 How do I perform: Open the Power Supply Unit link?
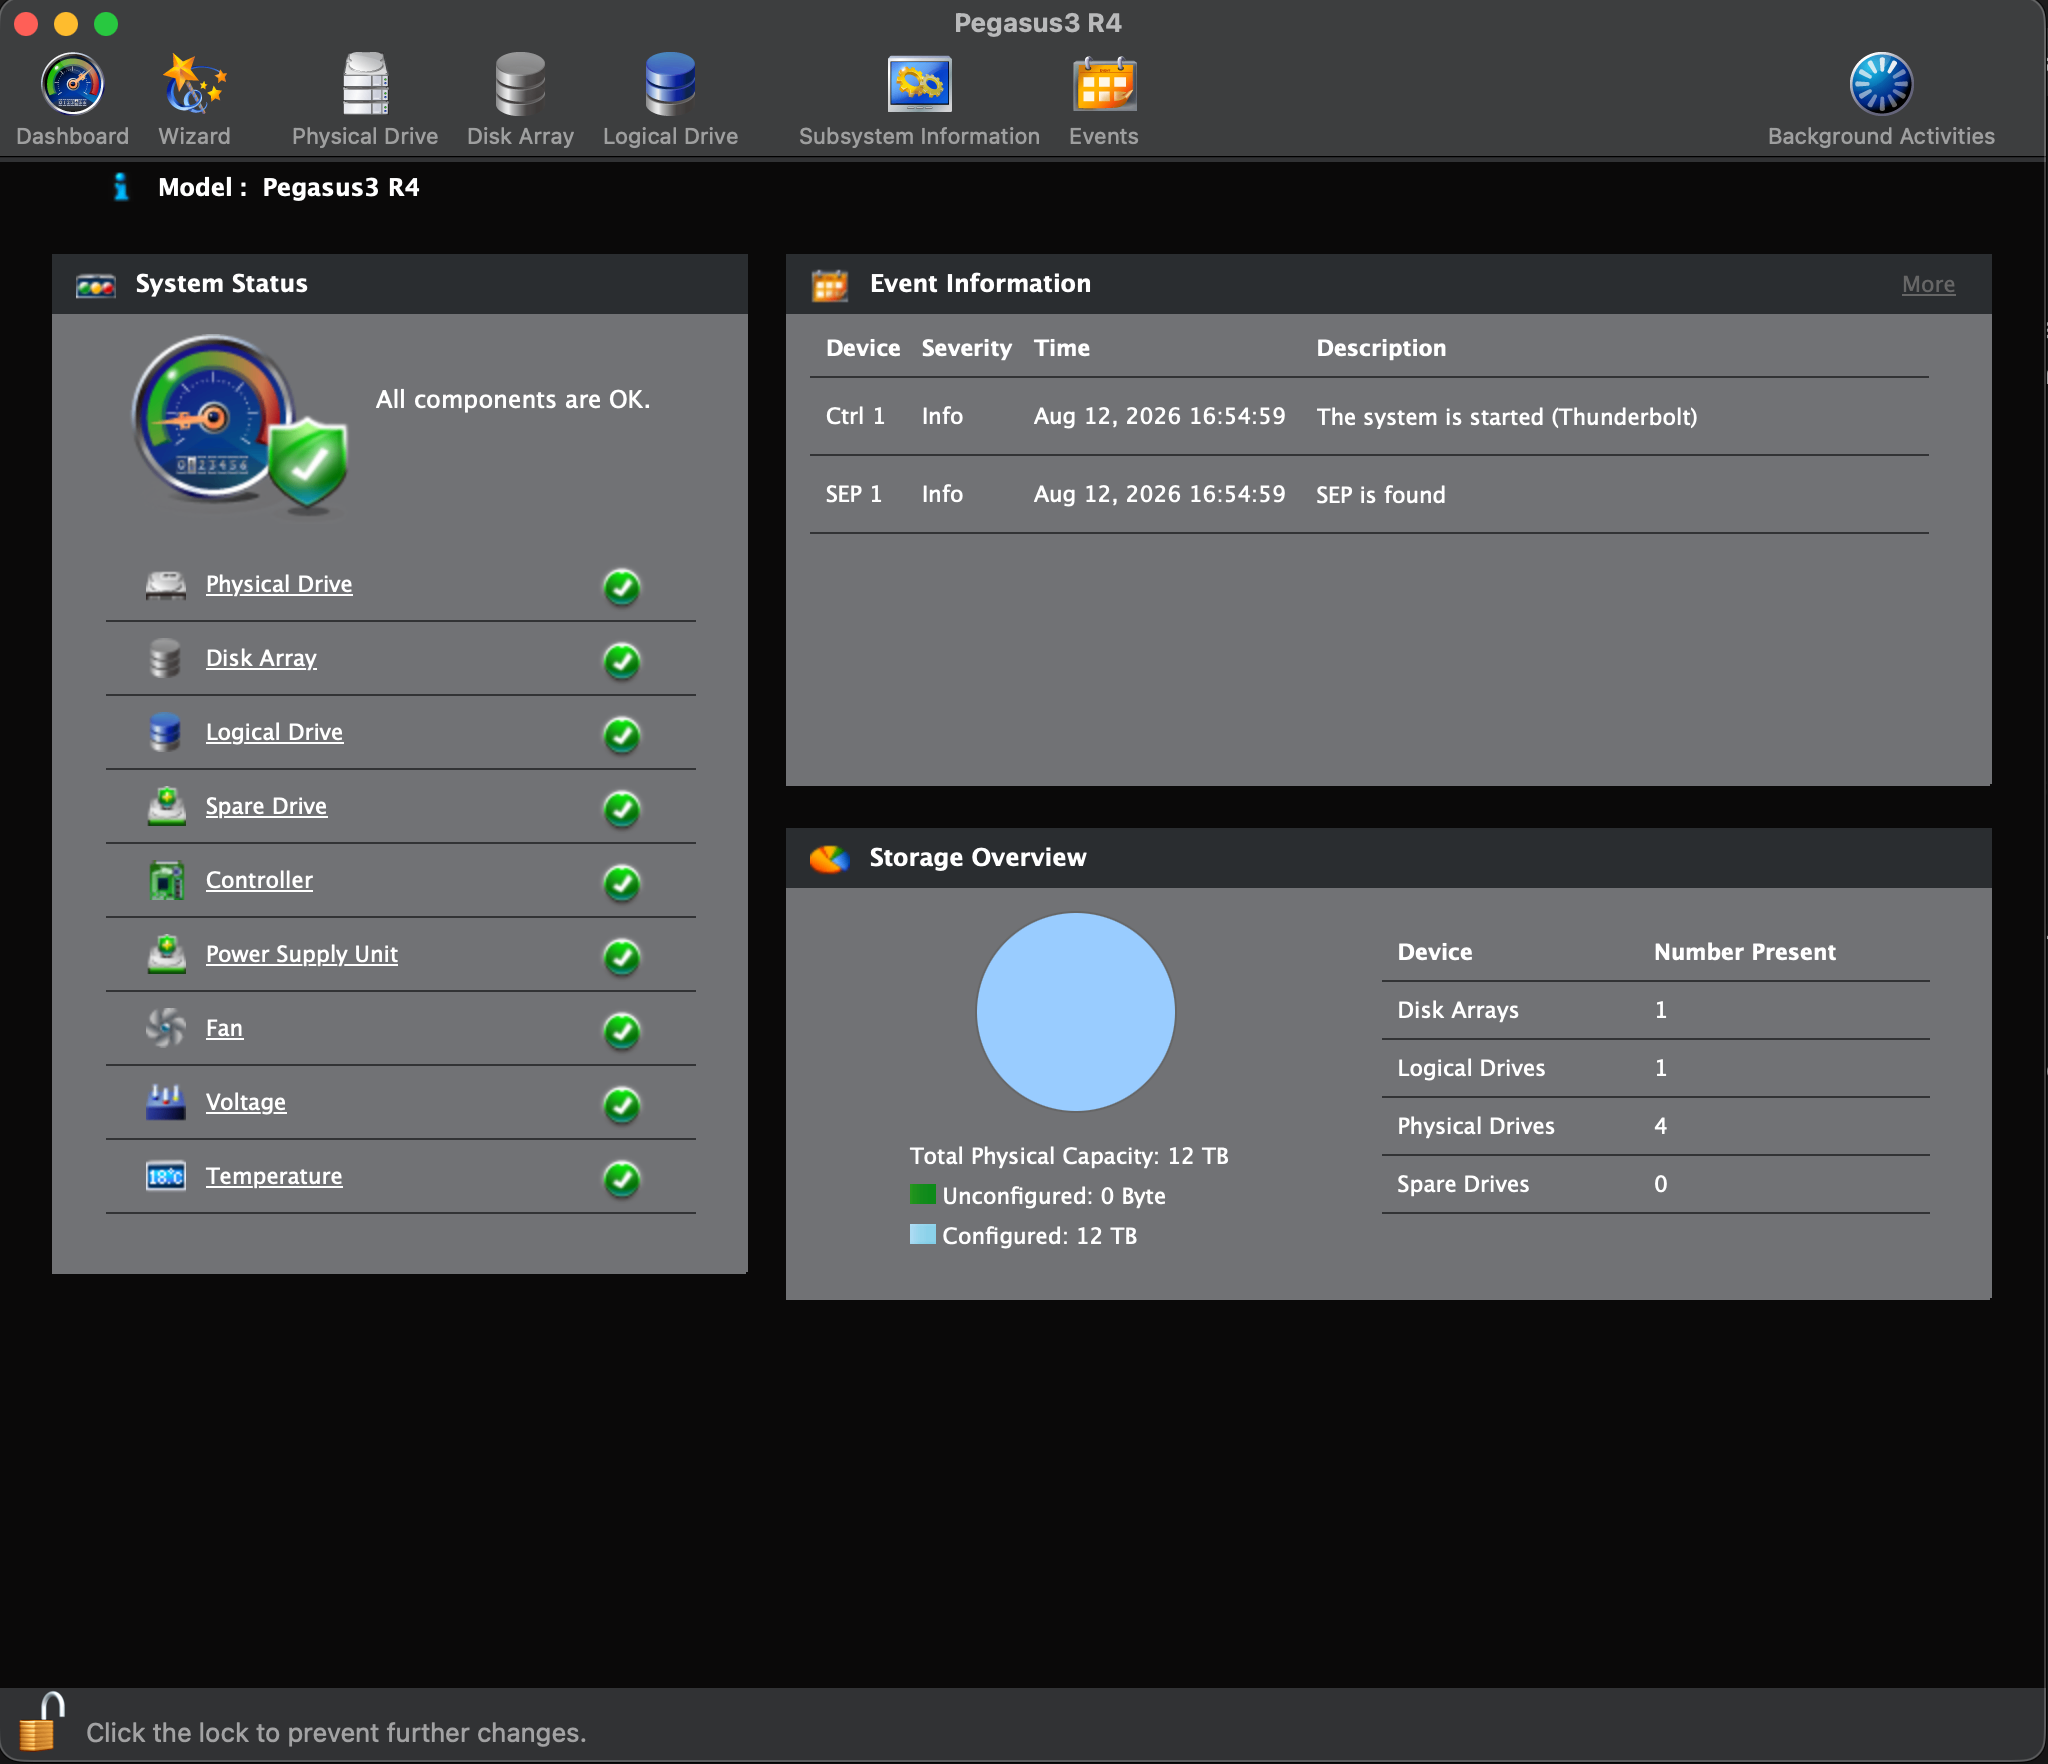pyautogui.click(x=302, y=954)
